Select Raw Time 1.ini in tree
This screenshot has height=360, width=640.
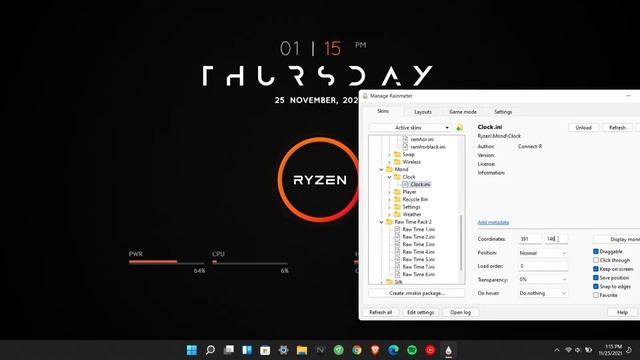point(418,229)
